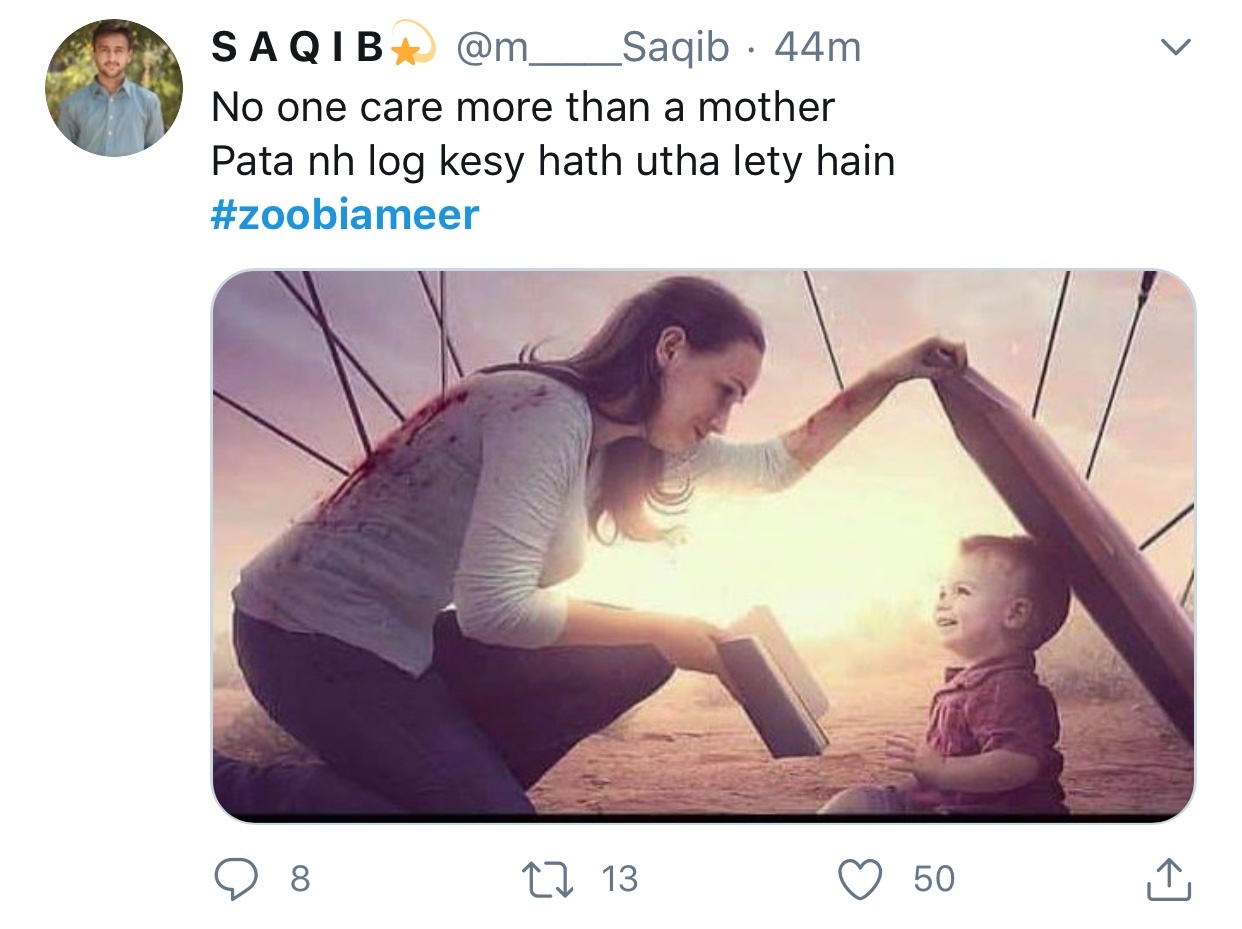Open the share icon for this tweet

(x=1166, y=879)
